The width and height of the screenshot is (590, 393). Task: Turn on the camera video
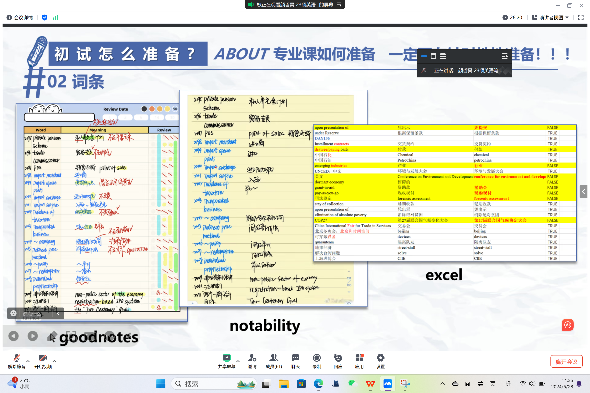pyautogui.click(x=43, y=361)
